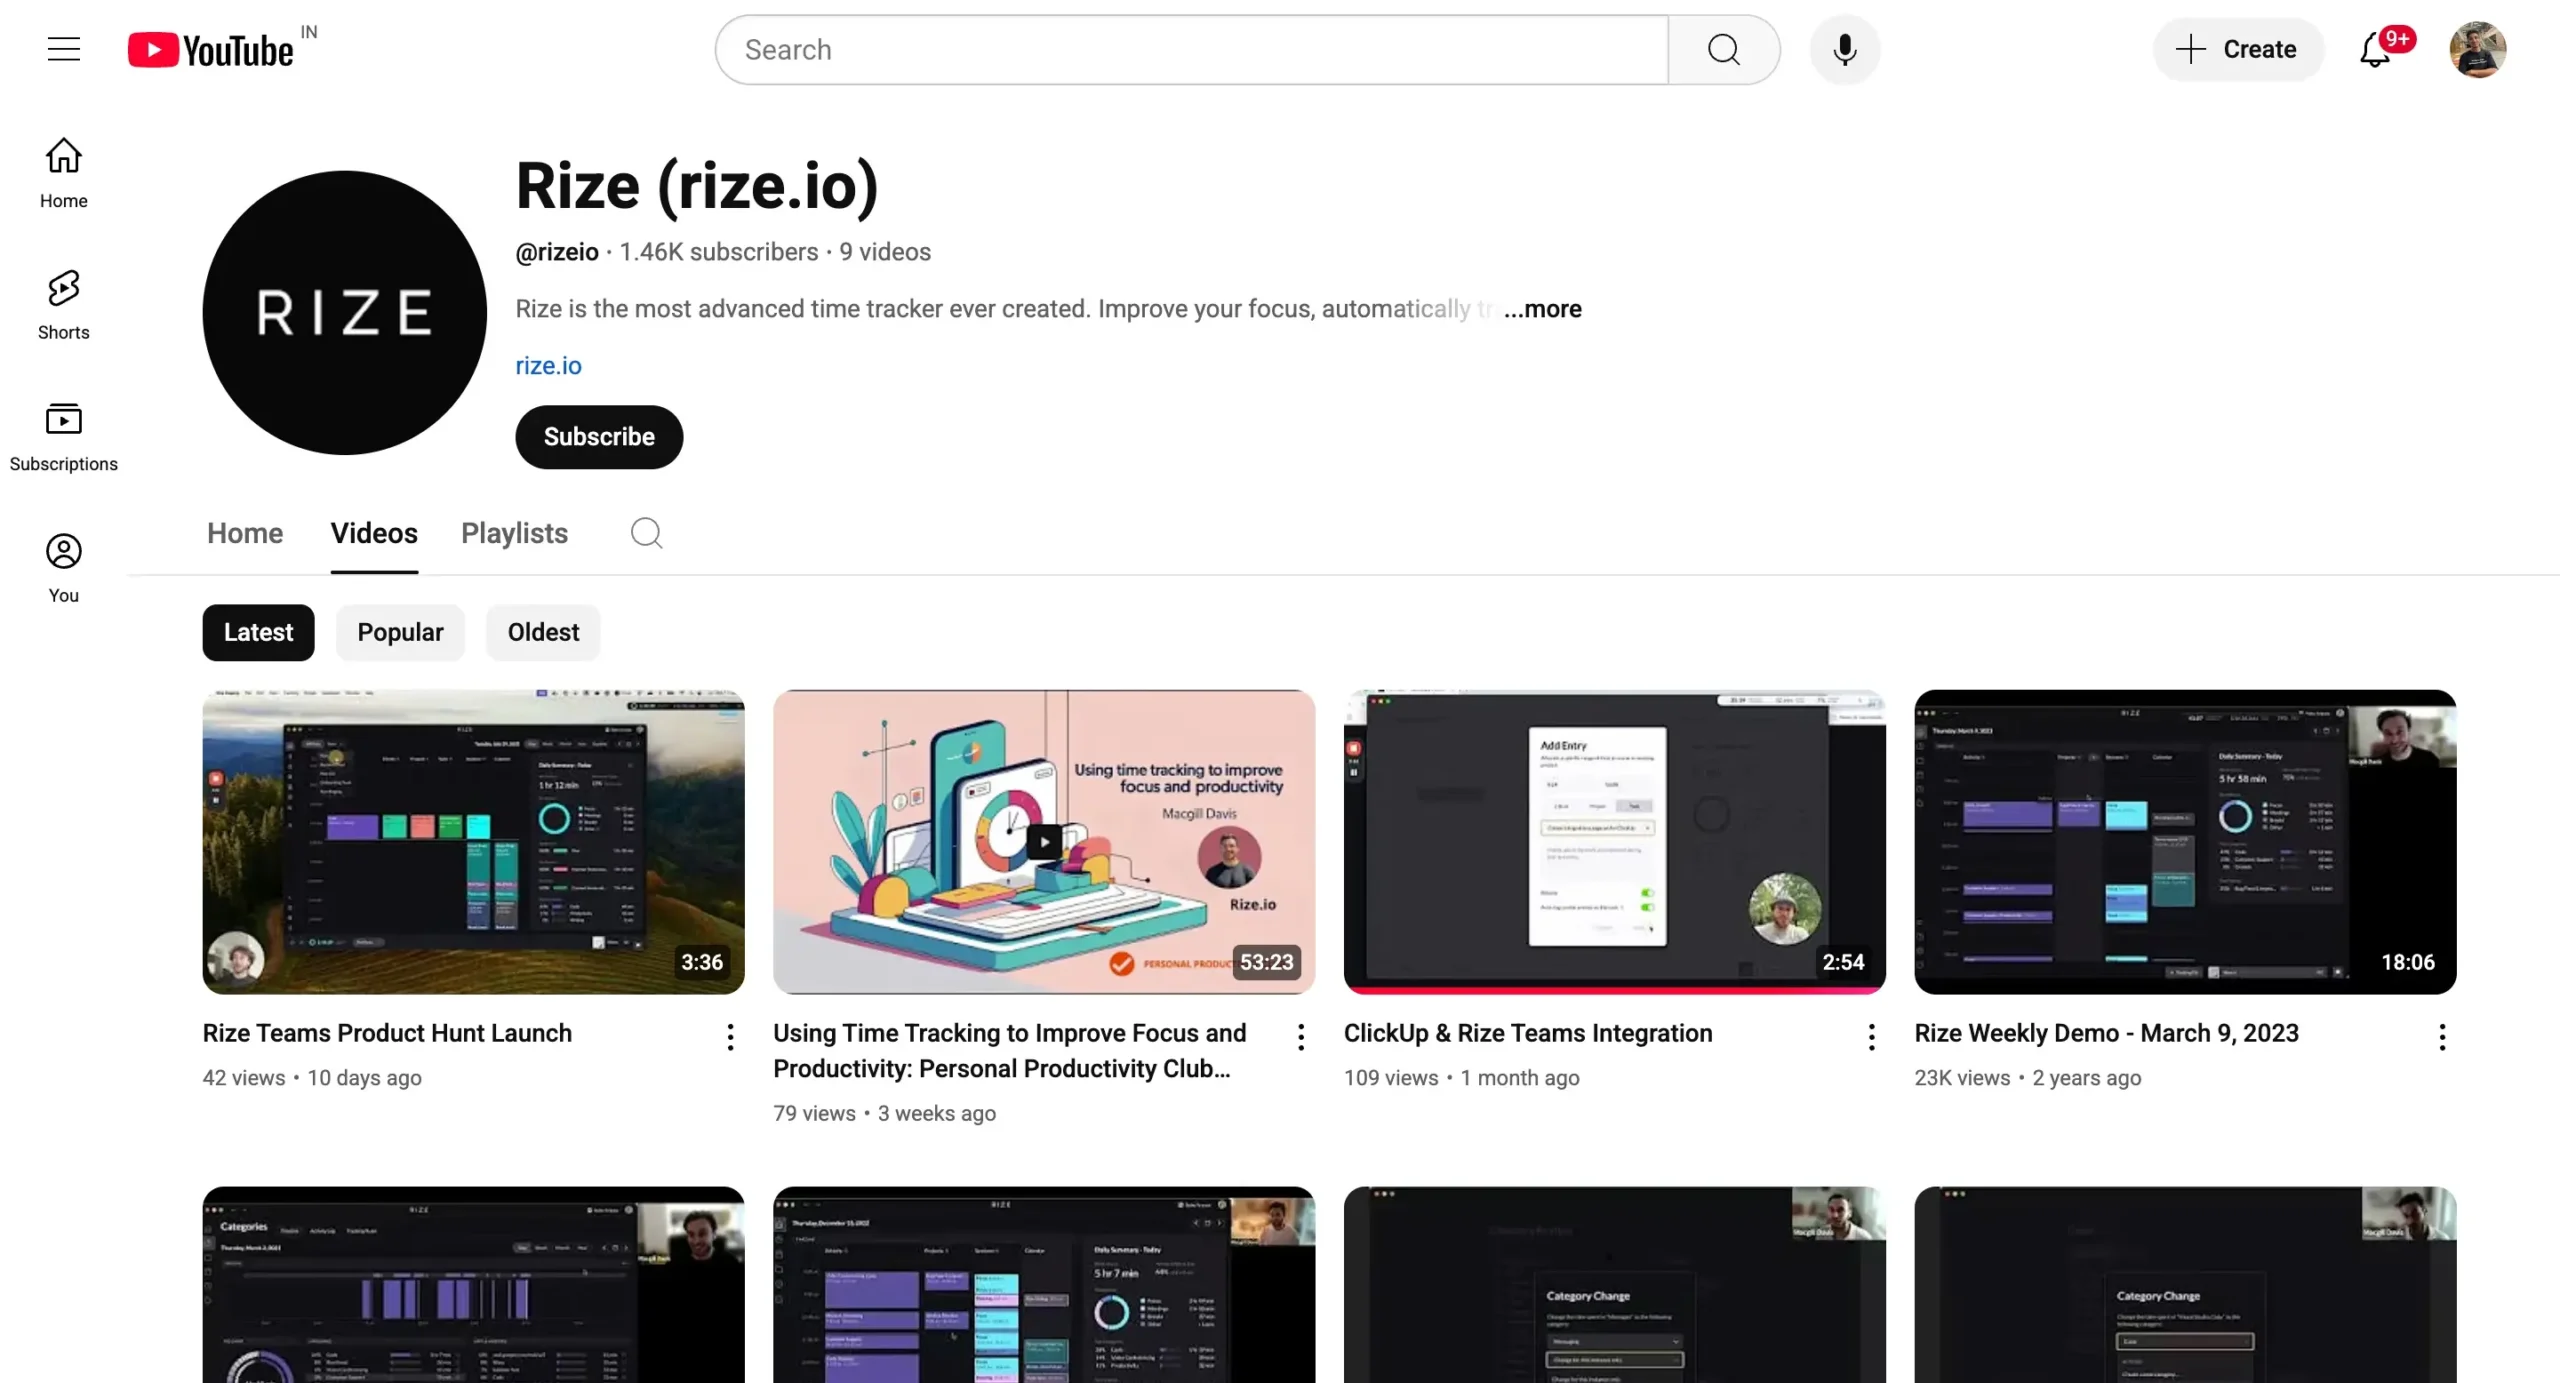Viewport: 2560px width, 1383px height.
Task: Open the 53:23 time tracking video thumbnail
Action: [1044, 841]
